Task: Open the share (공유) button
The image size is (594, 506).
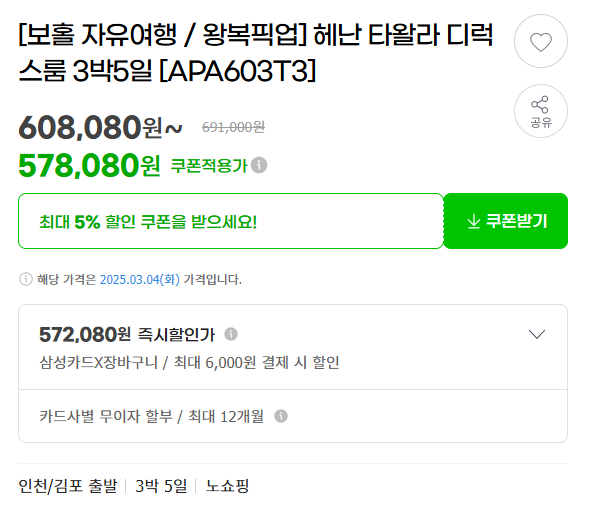Action: pyautogui.click(x=541, y=111)
